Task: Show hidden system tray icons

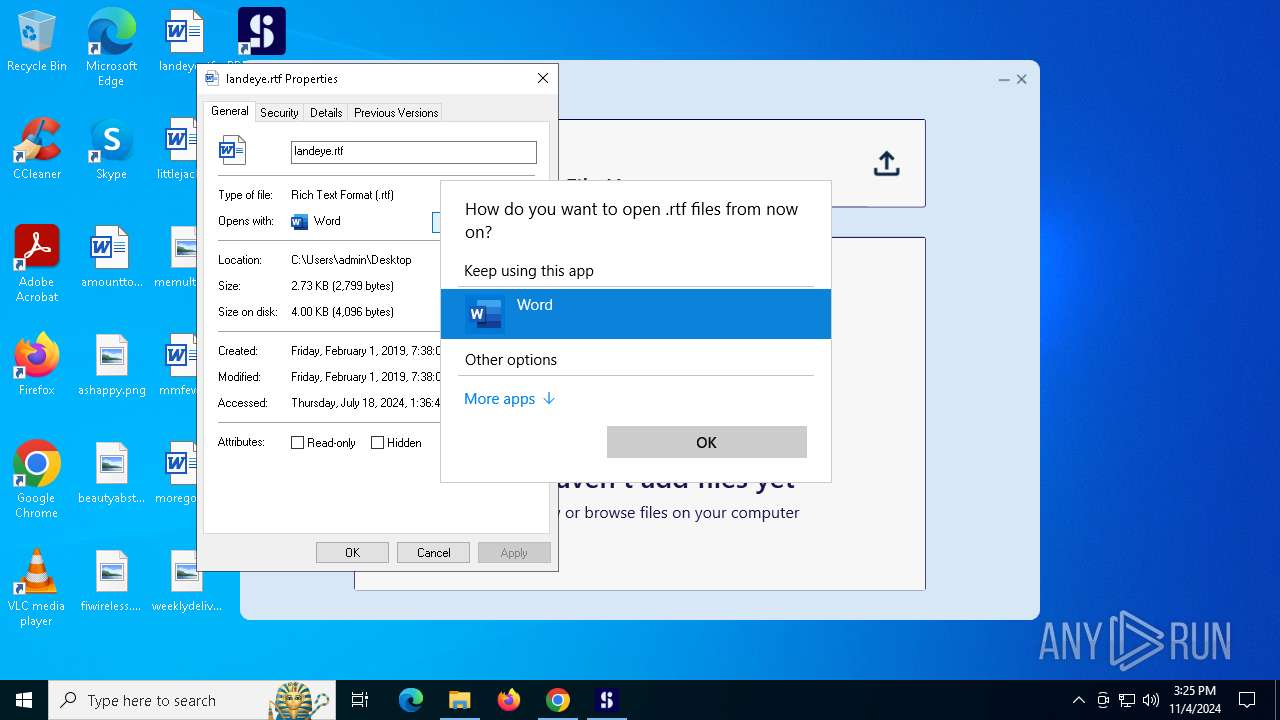Action: 1078,700
